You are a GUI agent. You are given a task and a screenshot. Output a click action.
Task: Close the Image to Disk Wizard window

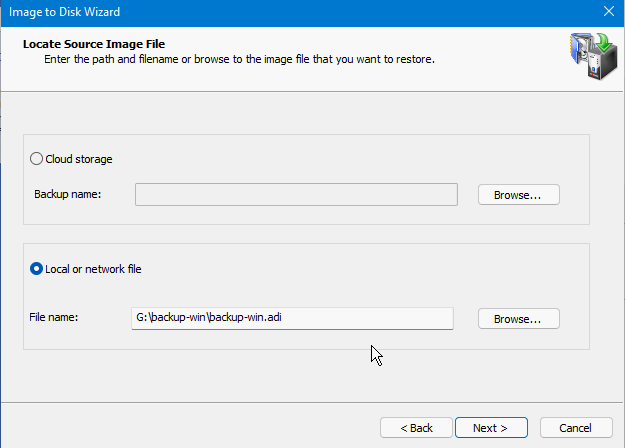pyautogui.click(x=608, y=11)
